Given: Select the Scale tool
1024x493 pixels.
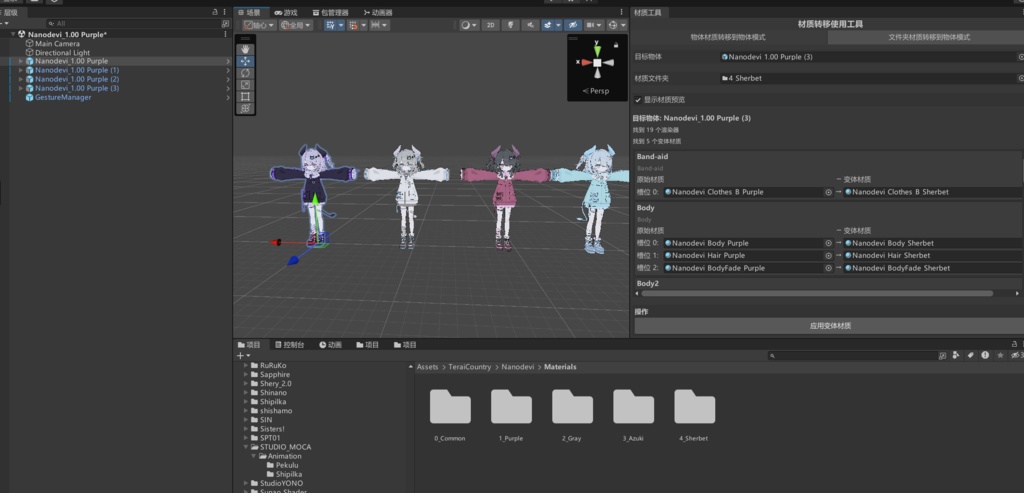Looking at the screenshot, I should click(245, 85).
